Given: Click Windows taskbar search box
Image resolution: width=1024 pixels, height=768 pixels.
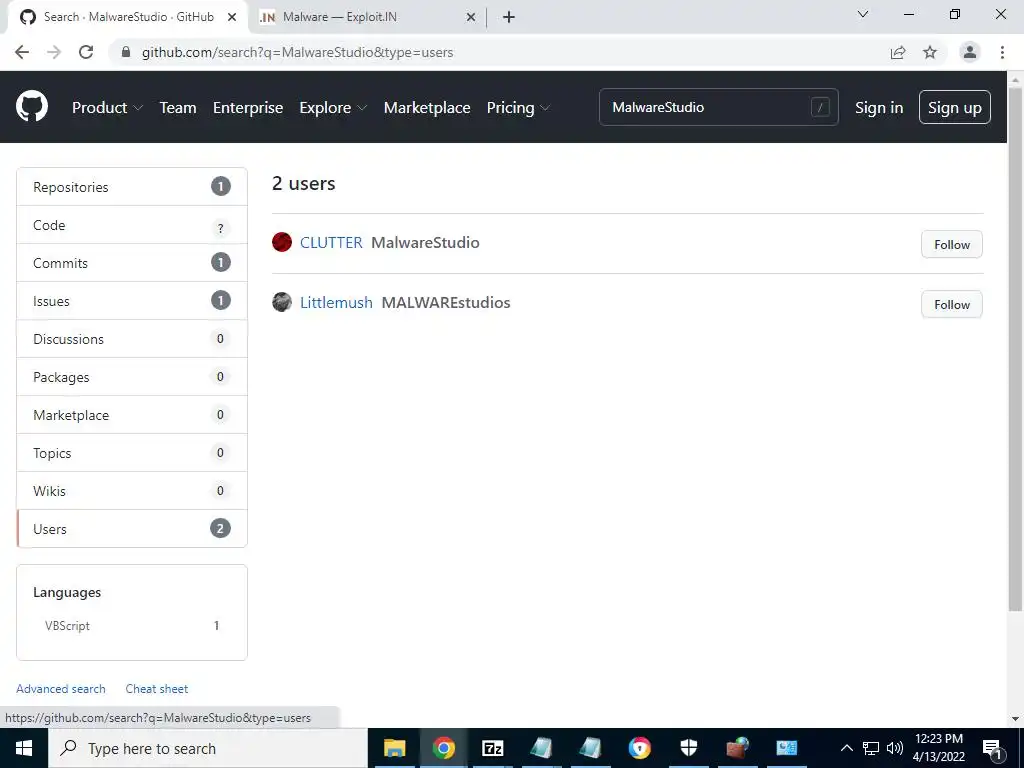Looking at the screenshot, I should [208, 748].
